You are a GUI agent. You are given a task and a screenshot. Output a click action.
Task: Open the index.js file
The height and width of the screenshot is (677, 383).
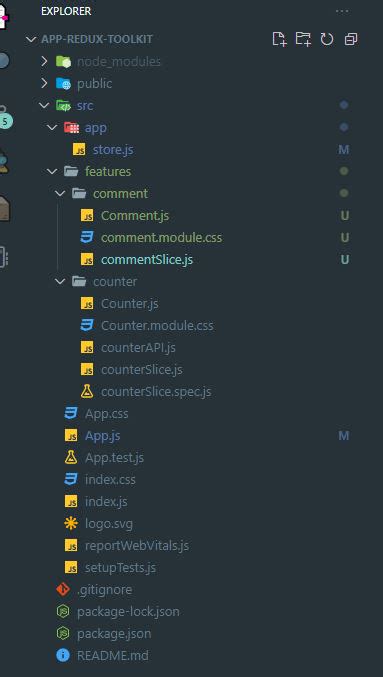point(106,501)
